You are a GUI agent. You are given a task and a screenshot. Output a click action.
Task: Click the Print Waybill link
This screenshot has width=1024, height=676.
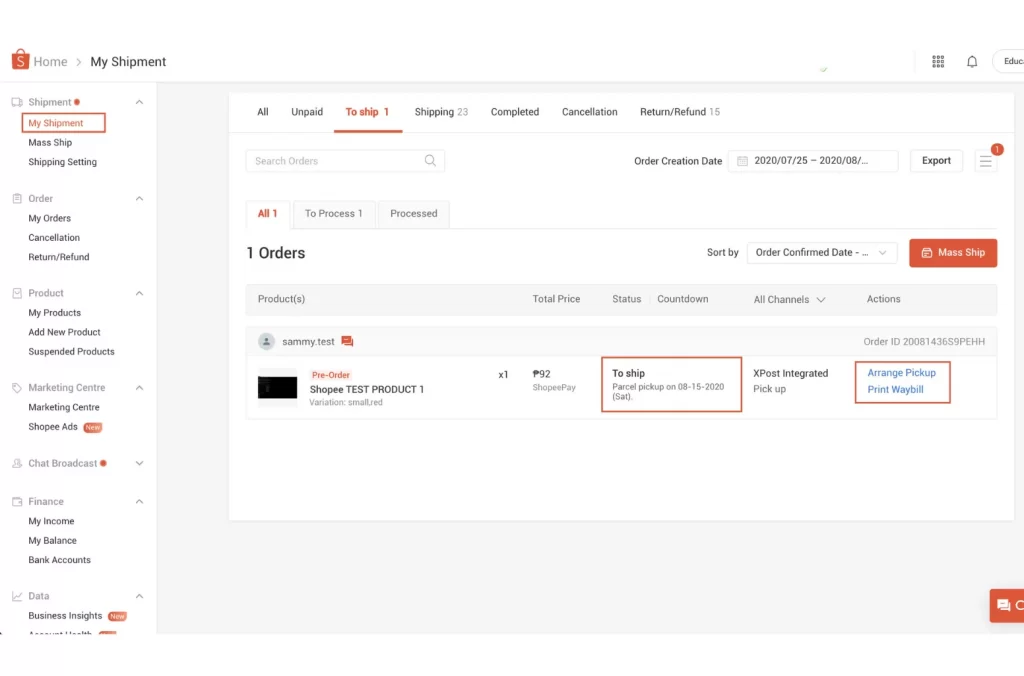pyautogui.click(x=895, y=389)
